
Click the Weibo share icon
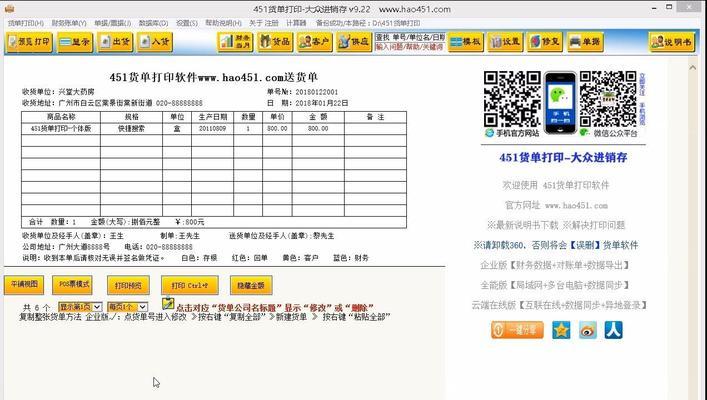pos(588,330)
